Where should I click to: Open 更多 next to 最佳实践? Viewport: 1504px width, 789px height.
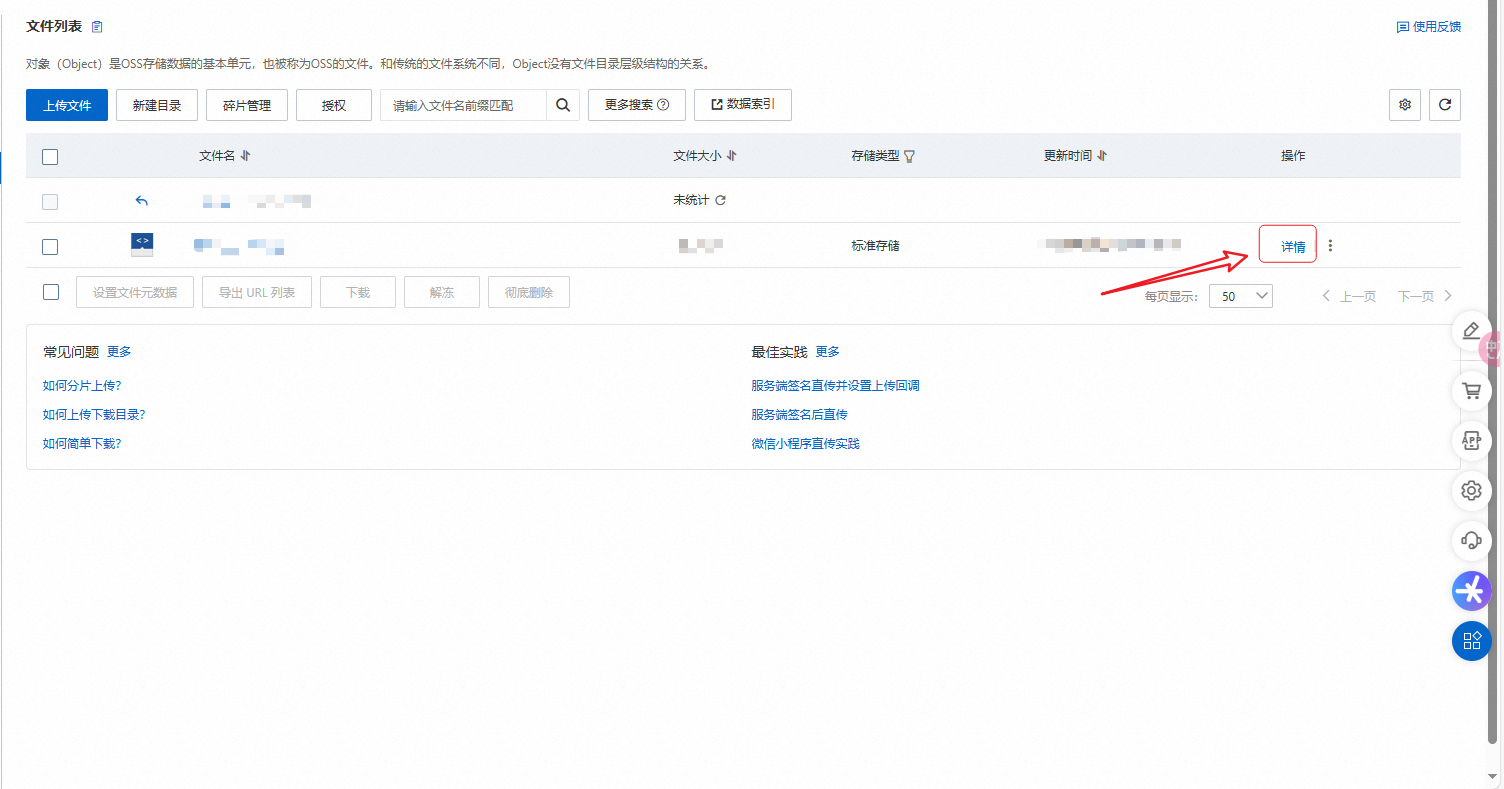click(x=828, y=352)
